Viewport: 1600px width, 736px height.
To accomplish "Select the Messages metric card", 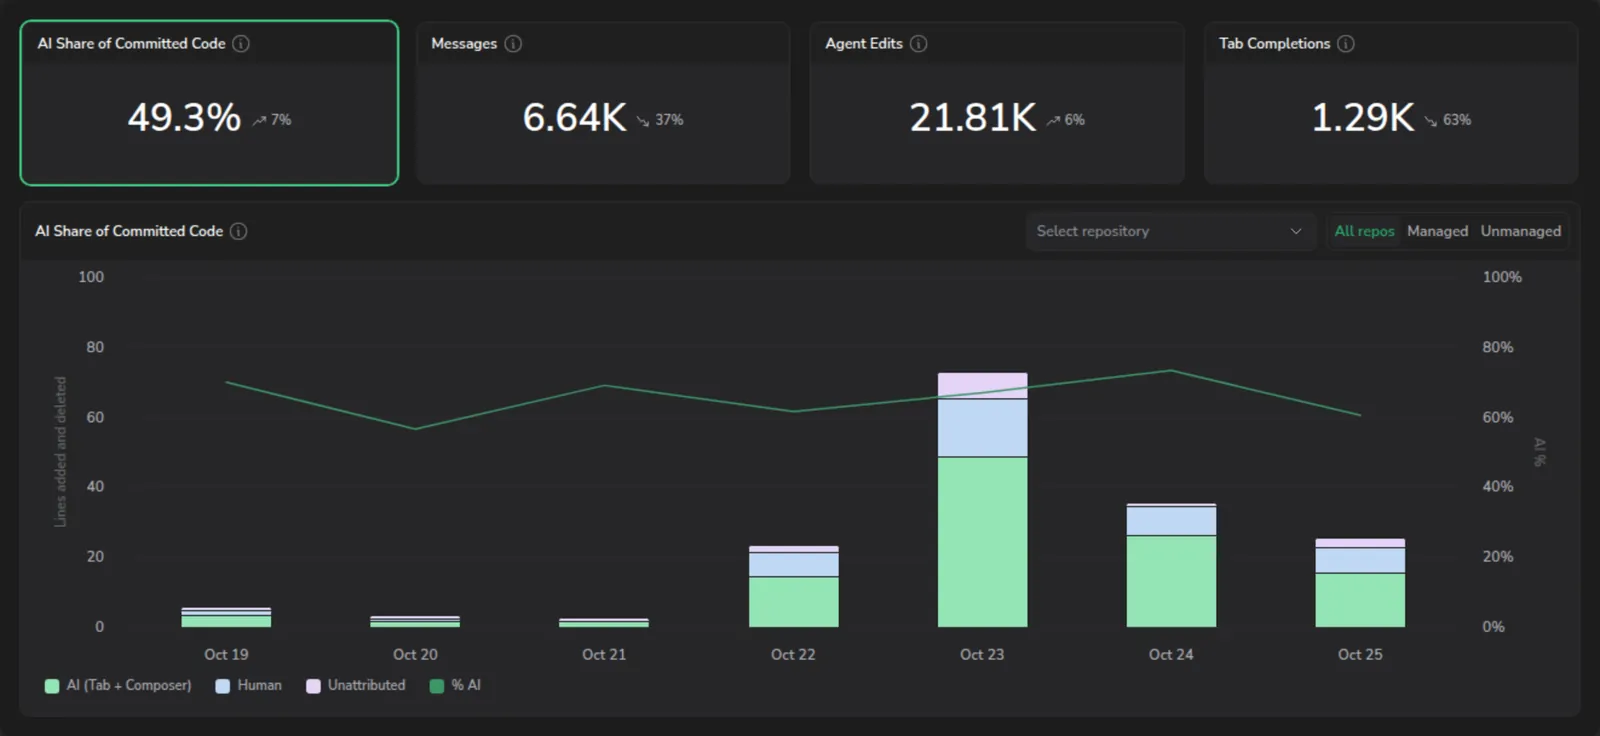I will [x=603, y=103].
